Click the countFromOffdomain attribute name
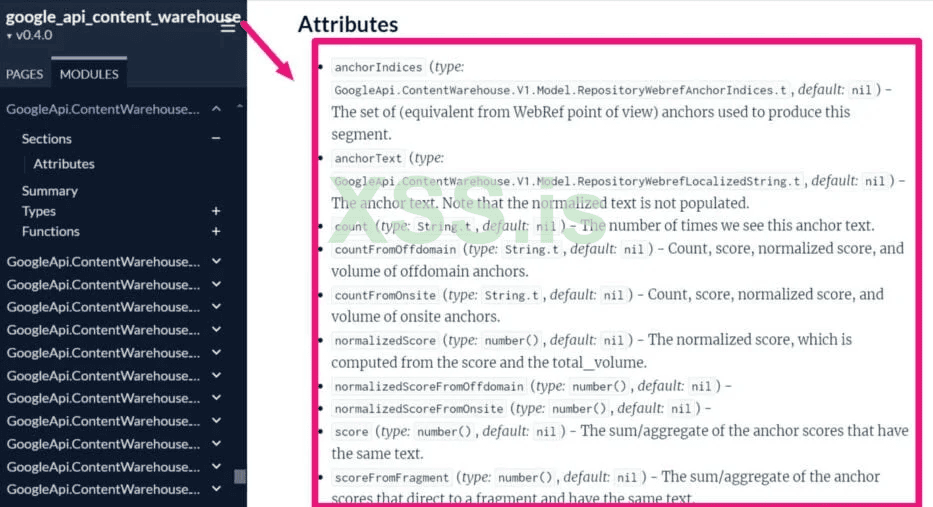933x507 pixels. pos(395,249)
